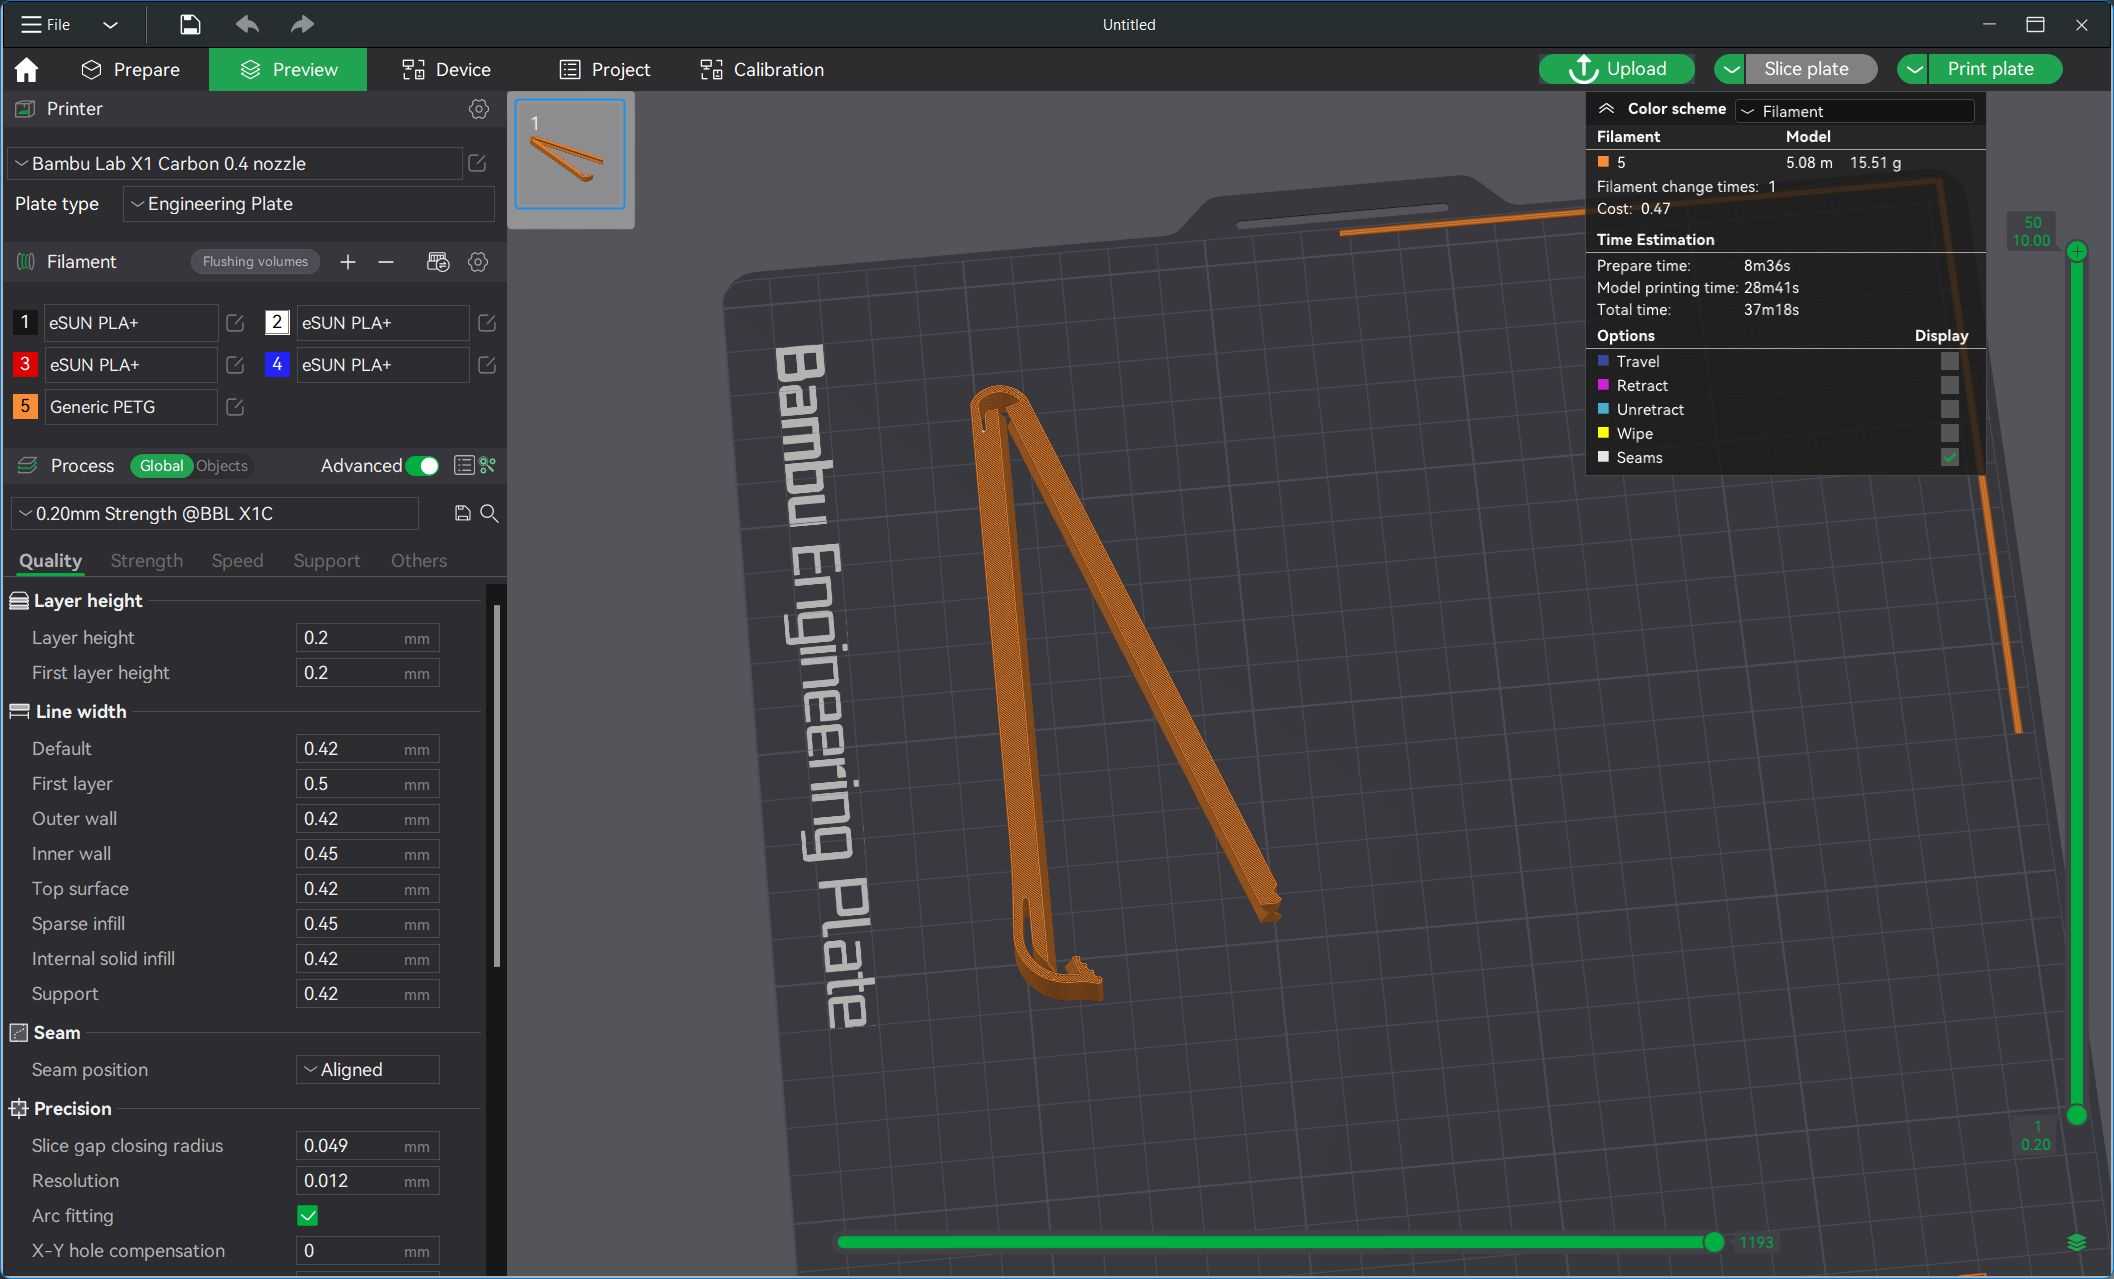Open the Calibration tab
Screen dimensions: 2114x1279
[762, 69]
